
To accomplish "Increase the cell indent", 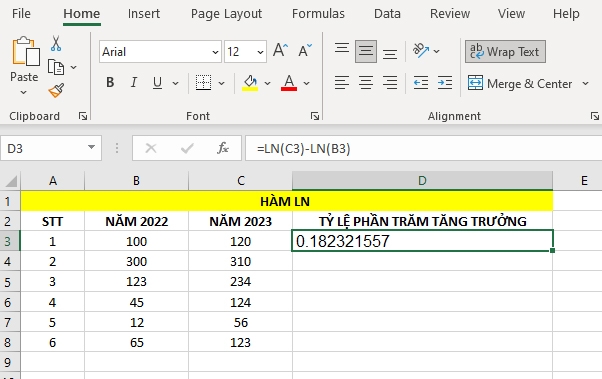I will [445, 83].
